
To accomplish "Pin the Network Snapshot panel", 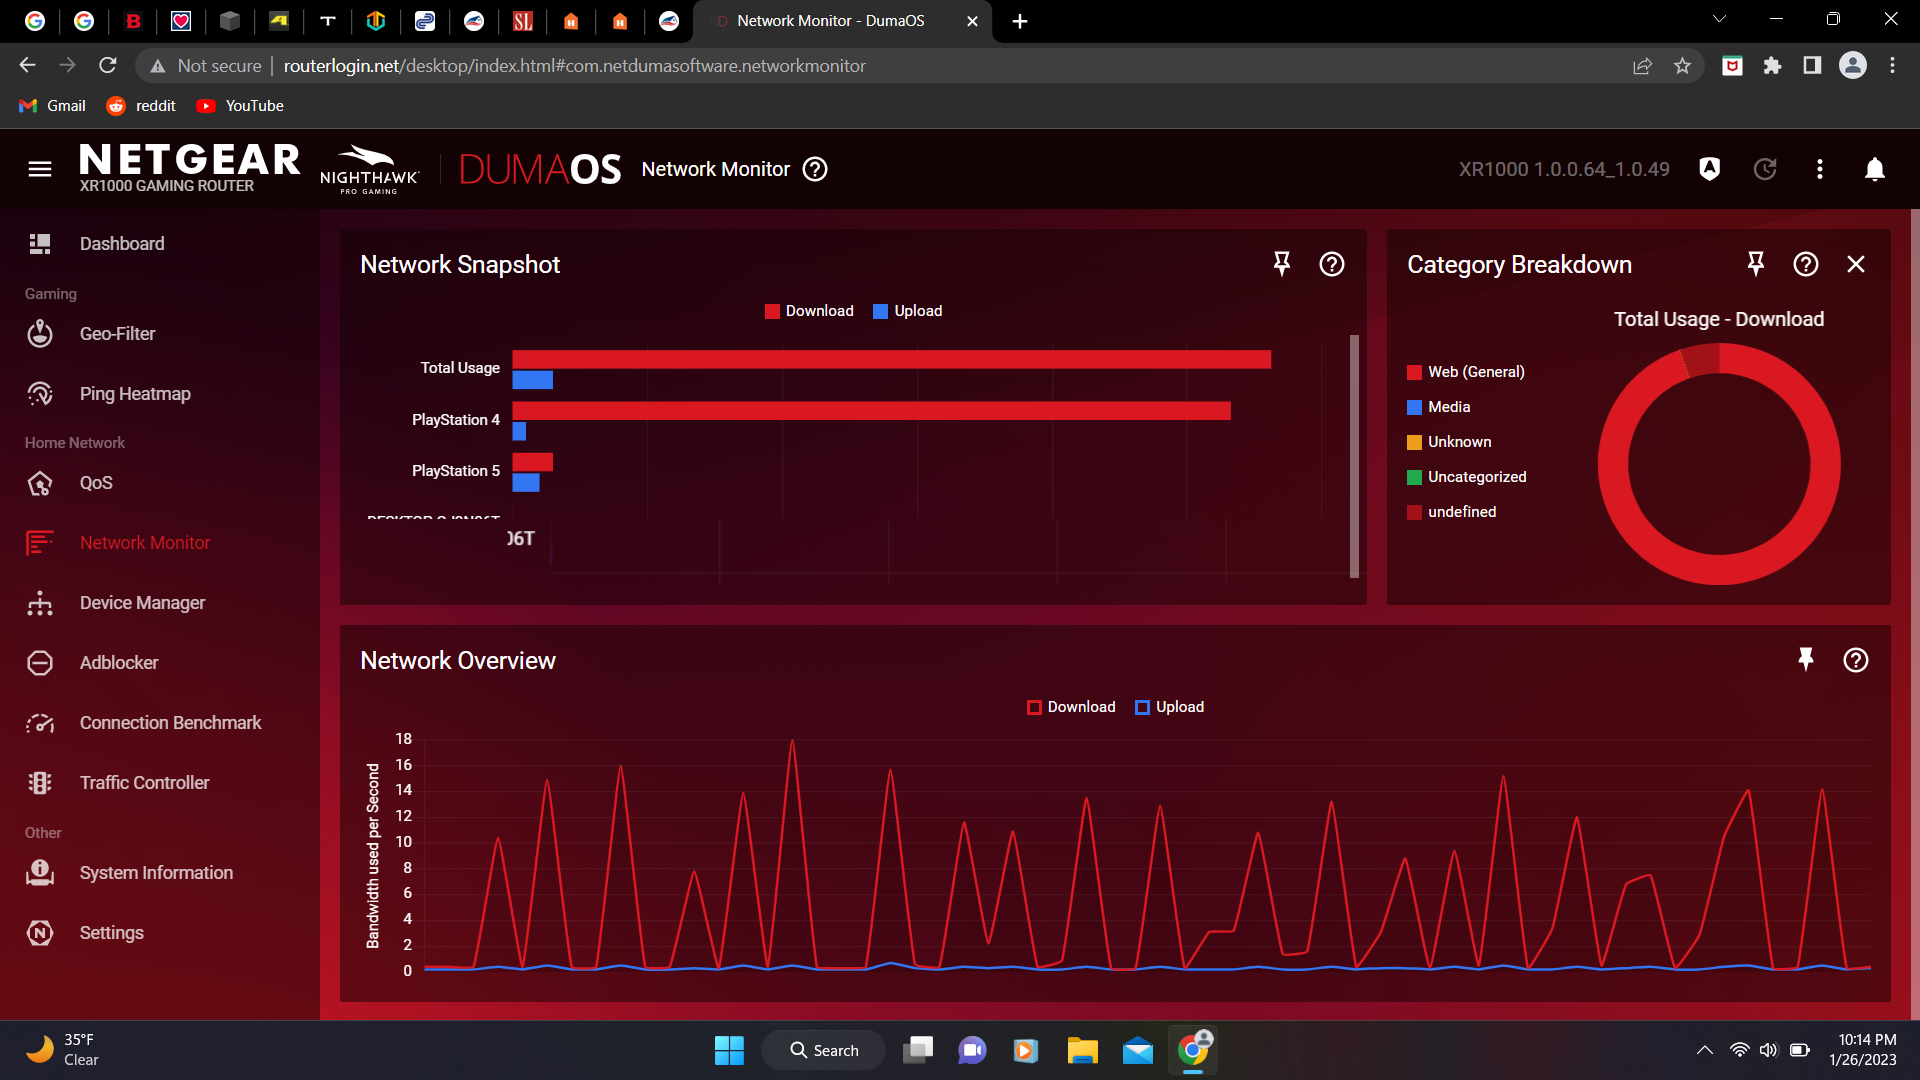I will (1282, 264).
